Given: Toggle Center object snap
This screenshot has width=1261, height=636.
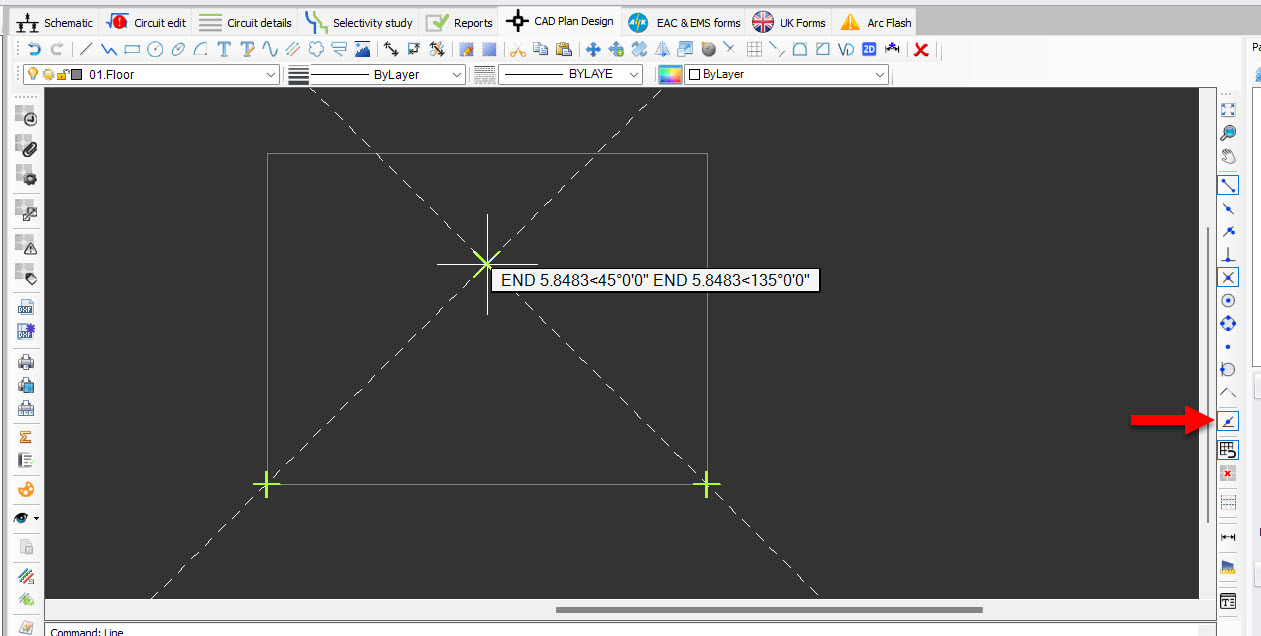Looking at the screenshot, I should 1229,300.
